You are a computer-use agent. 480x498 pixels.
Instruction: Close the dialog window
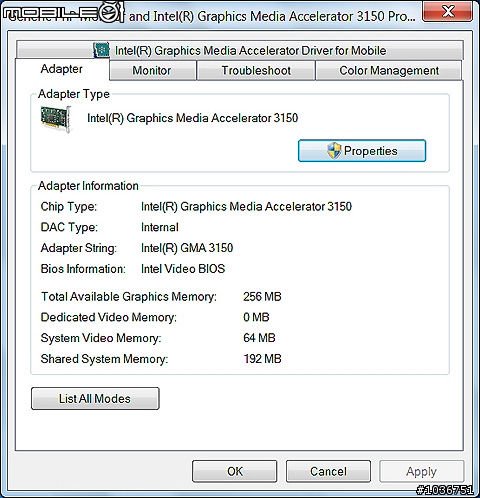tap(447, 12)
